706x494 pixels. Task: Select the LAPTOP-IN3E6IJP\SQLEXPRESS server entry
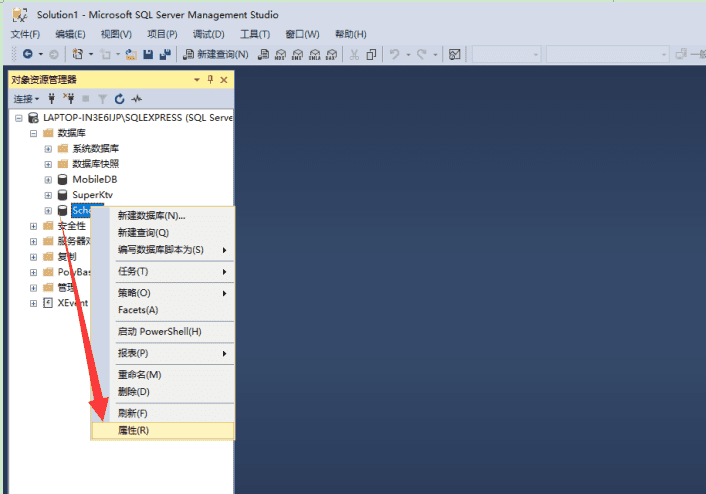point(138,118)
